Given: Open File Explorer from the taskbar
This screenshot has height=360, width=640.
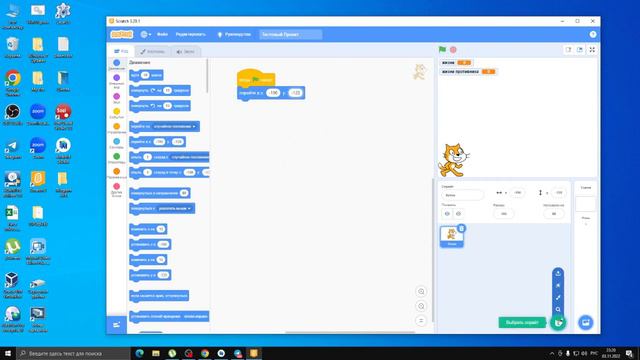Looking at the screenshot, I should coord(156,353).
